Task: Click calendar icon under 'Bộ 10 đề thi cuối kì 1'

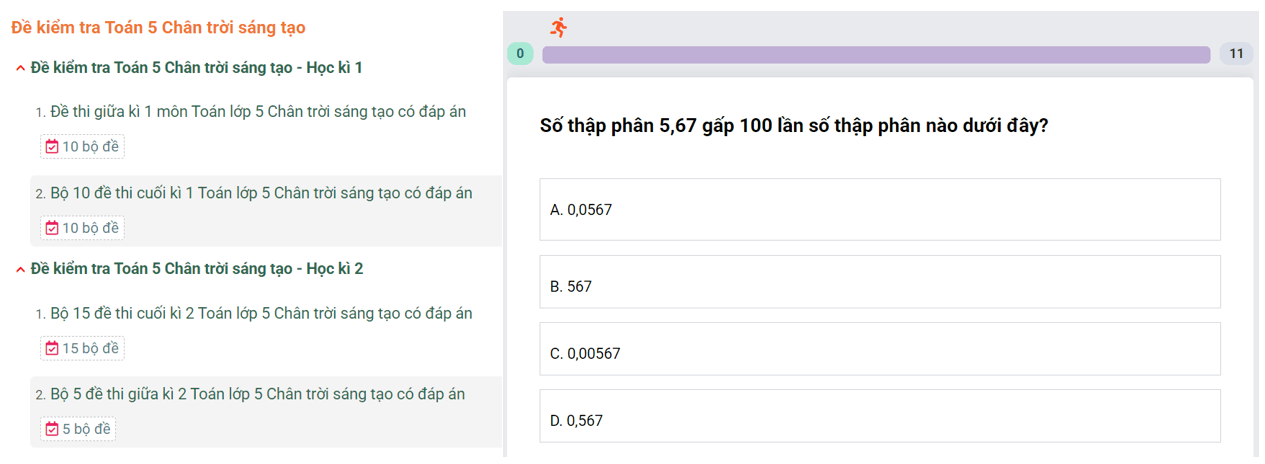Action: (52, 228)
